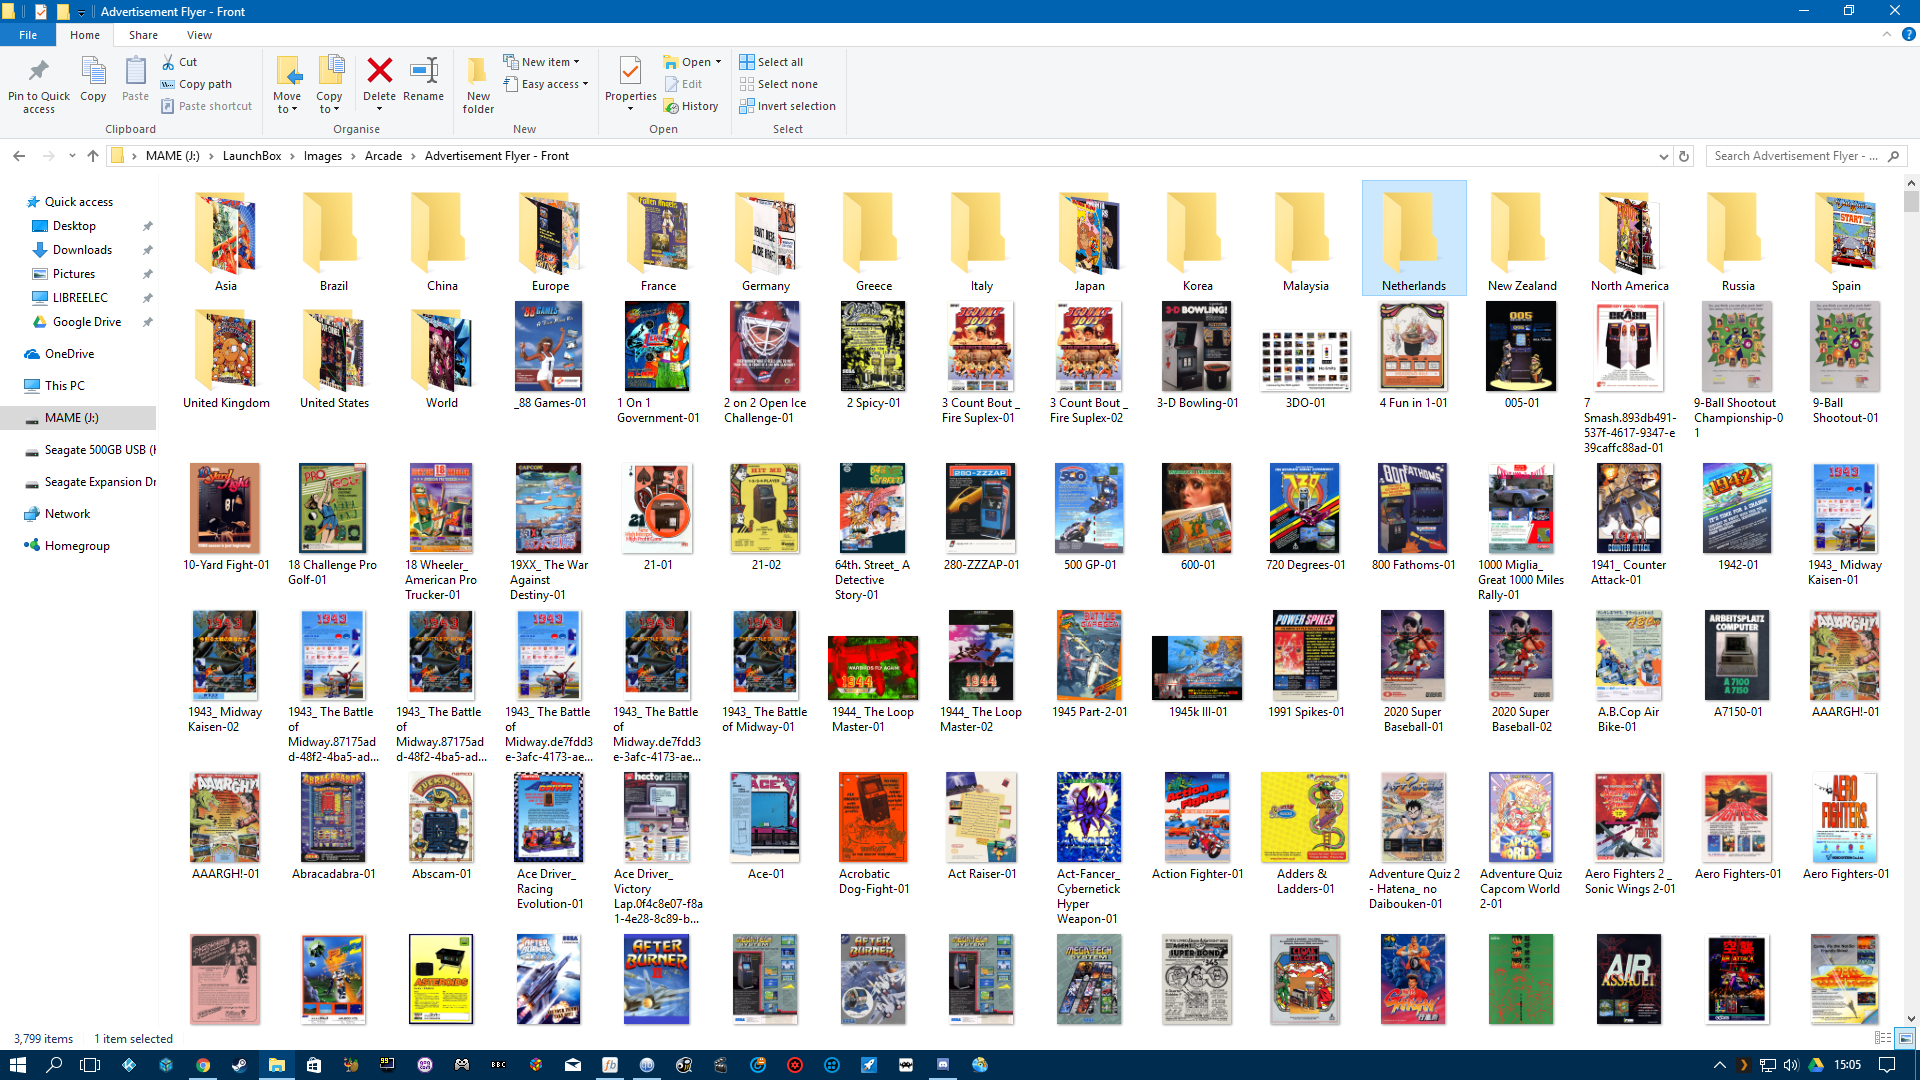The image size is (1920, 1080).
Task: Select This PC in navigation pane
Action: tap(64, 386)
